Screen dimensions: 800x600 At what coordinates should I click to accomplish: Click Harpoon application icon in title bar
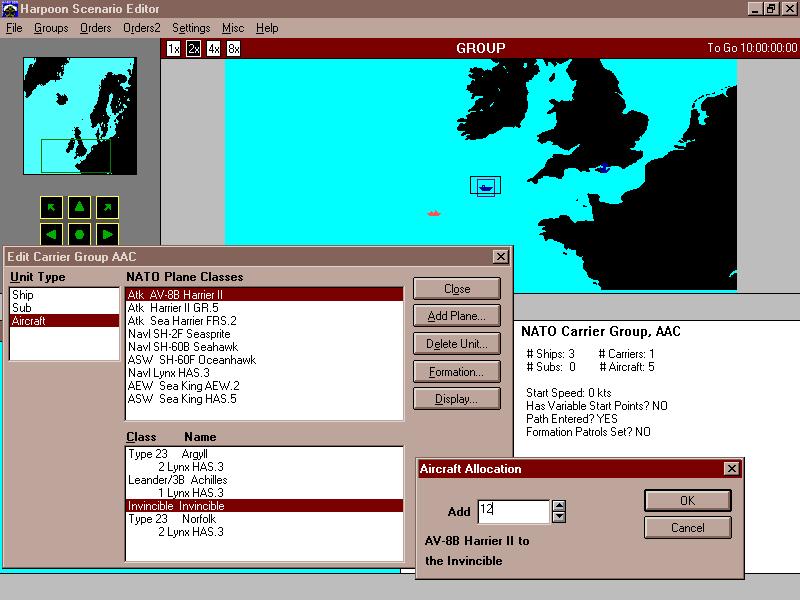pyautogui.click(x=10, y=9)
